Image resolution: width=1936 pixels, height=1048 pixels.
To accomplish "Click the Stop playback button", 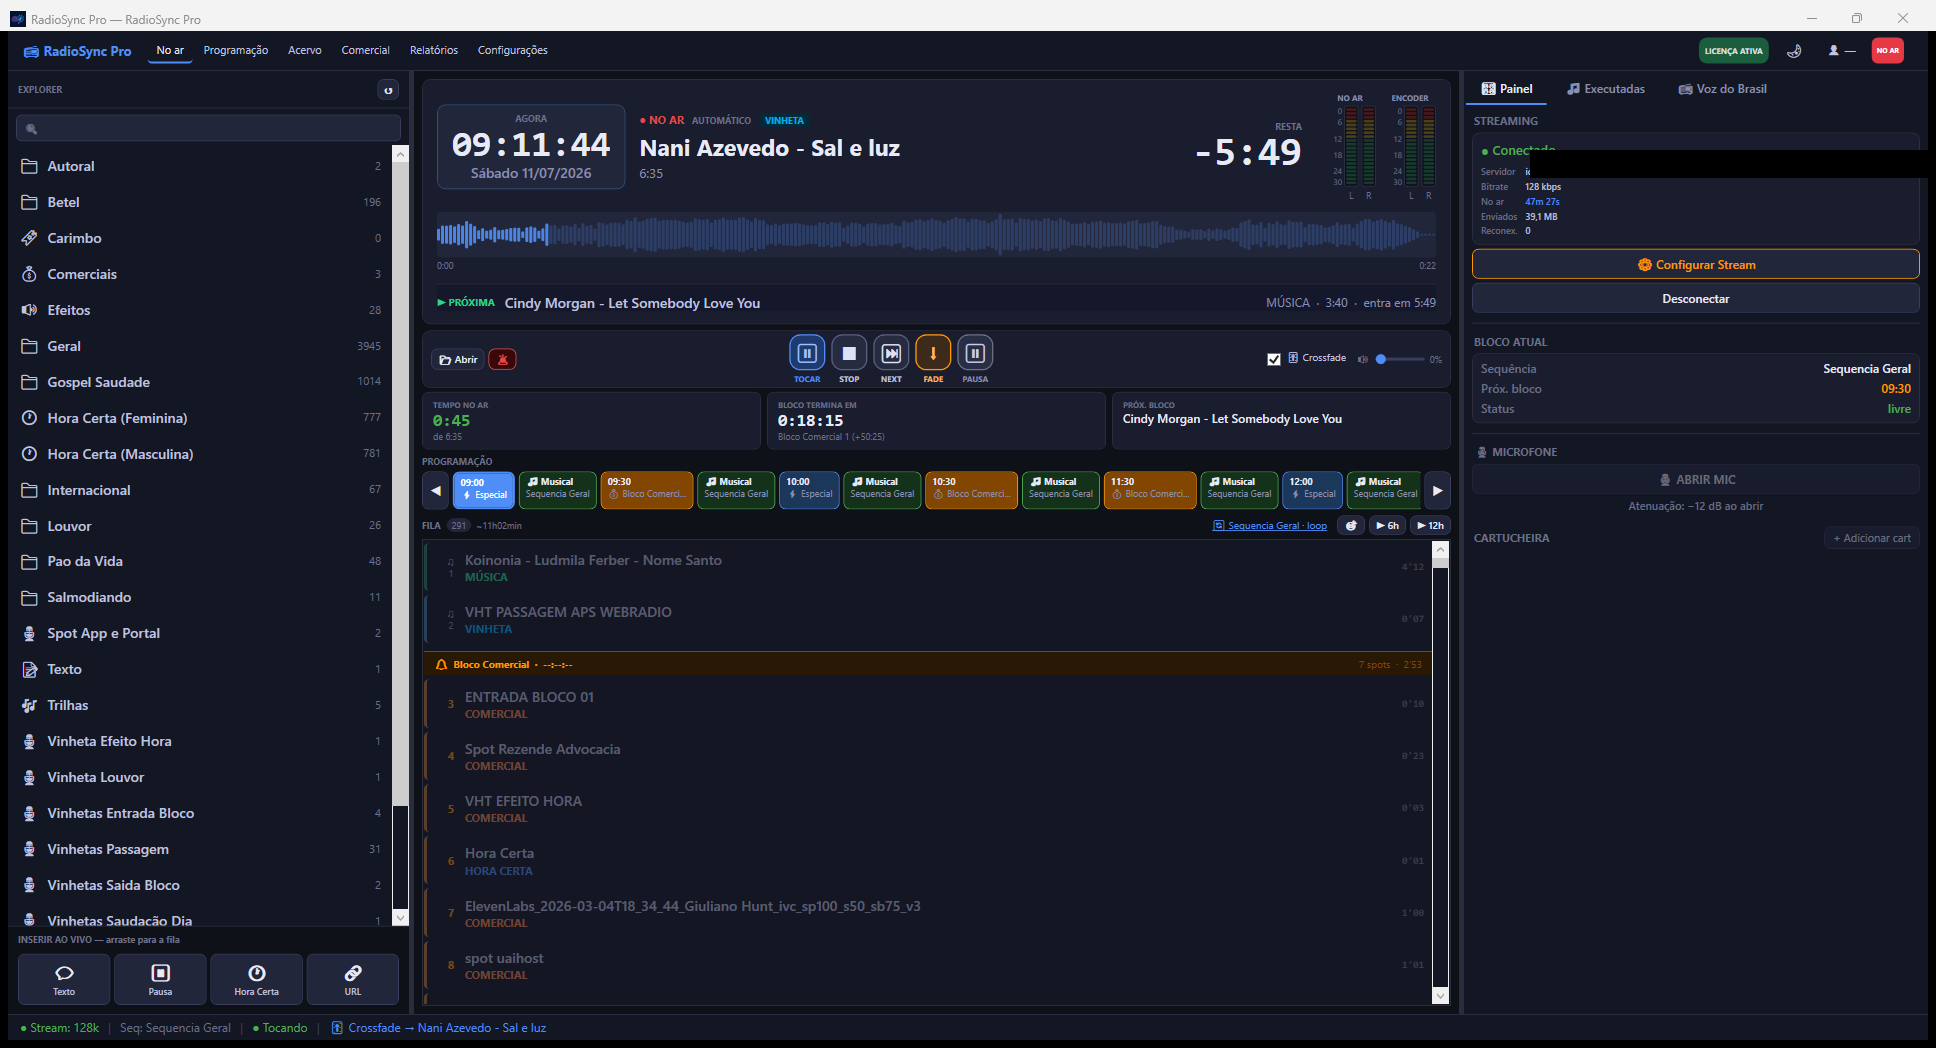I will click(849, 353).
